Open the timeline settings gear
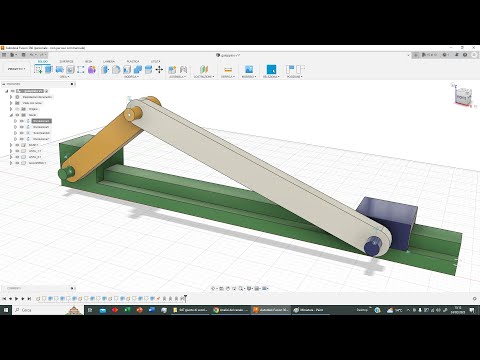The image size is (480, 360). 475,299
